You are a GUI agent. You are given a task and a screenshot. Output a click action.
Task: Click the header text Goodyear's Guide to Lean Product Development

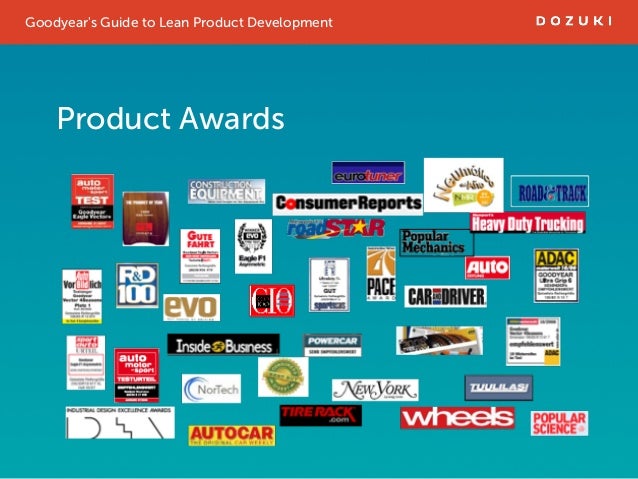coord(179,22)
